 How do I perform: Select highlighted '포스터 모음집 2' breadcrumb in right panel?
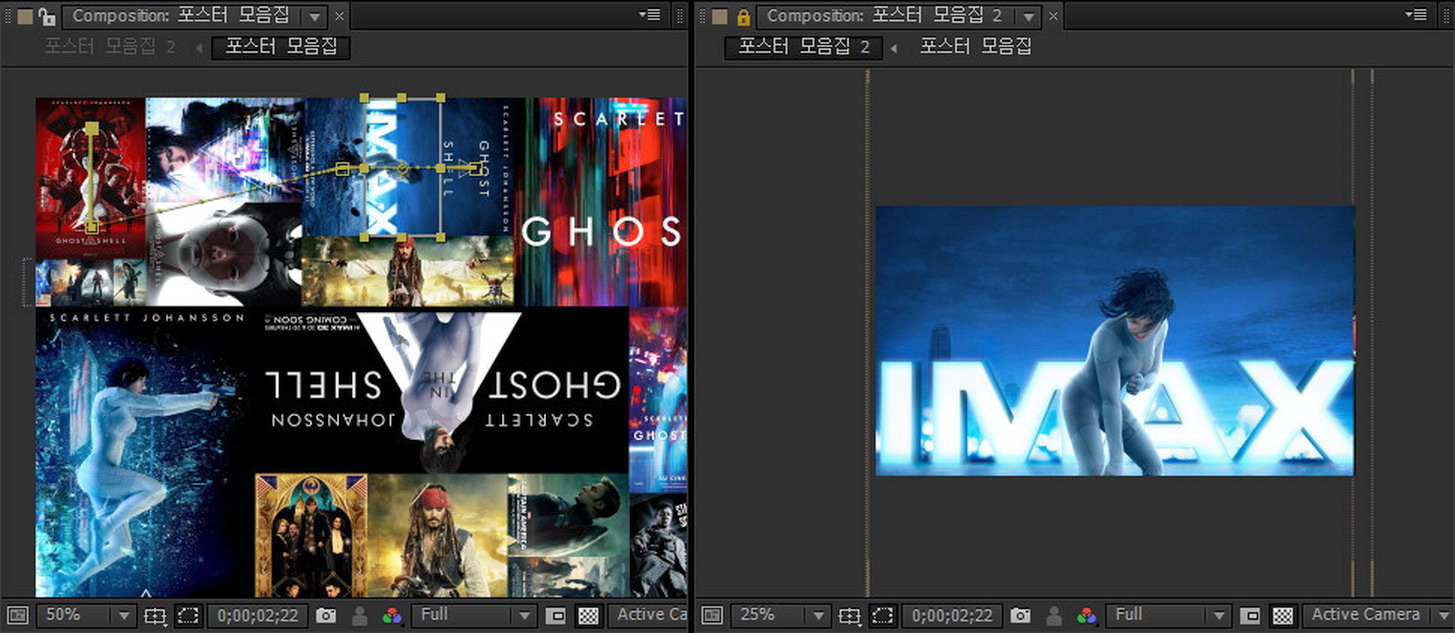(804, 47)
